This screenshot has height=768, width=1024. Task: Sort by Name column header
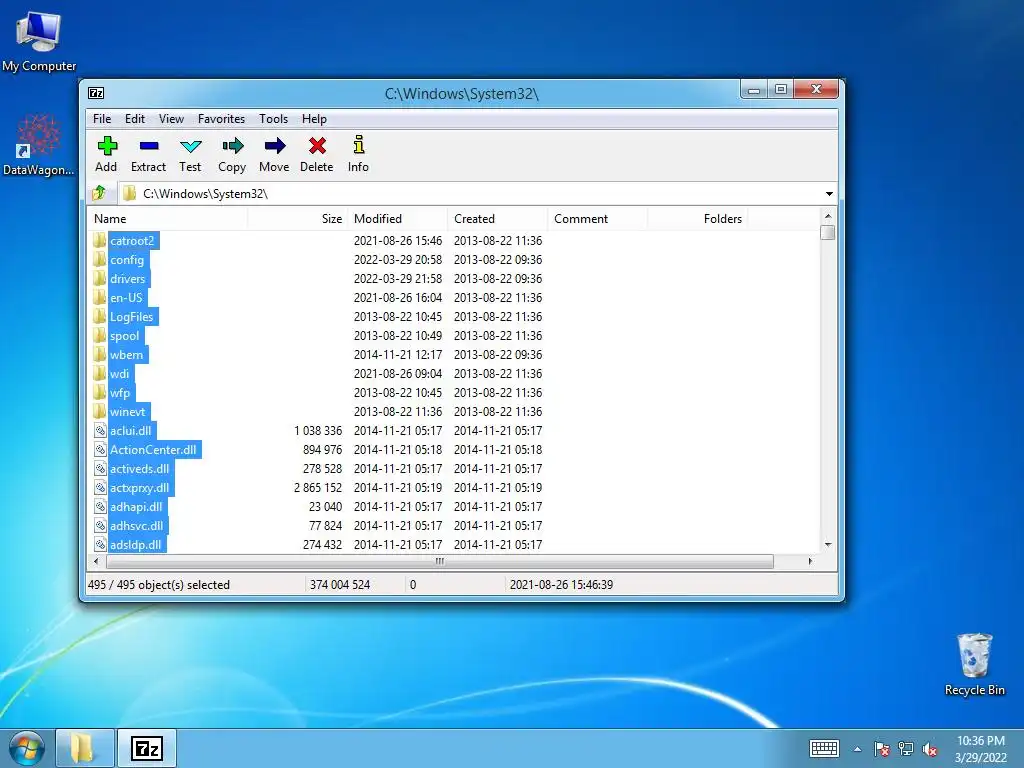pyautogui.click(x=167, y=219)
